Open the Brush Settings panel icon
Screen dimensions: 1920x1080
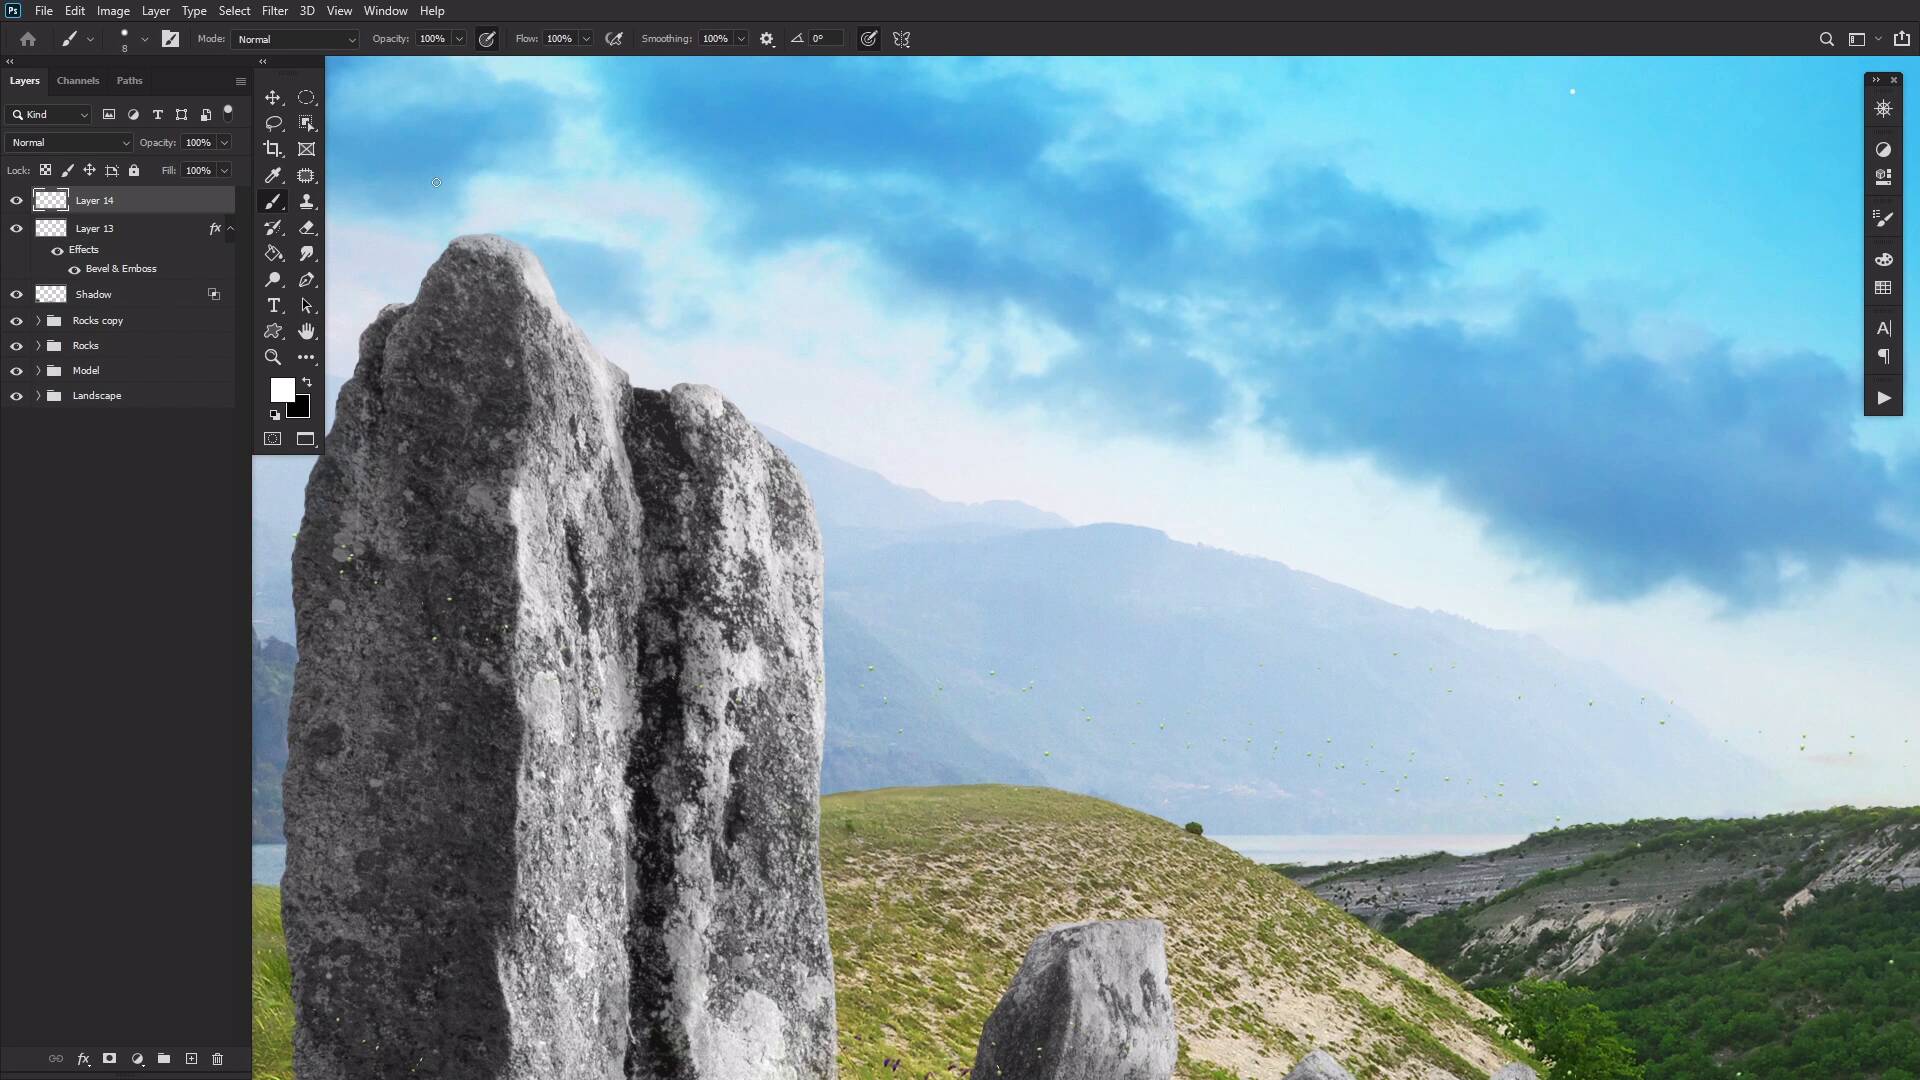tap(1884, 218)
